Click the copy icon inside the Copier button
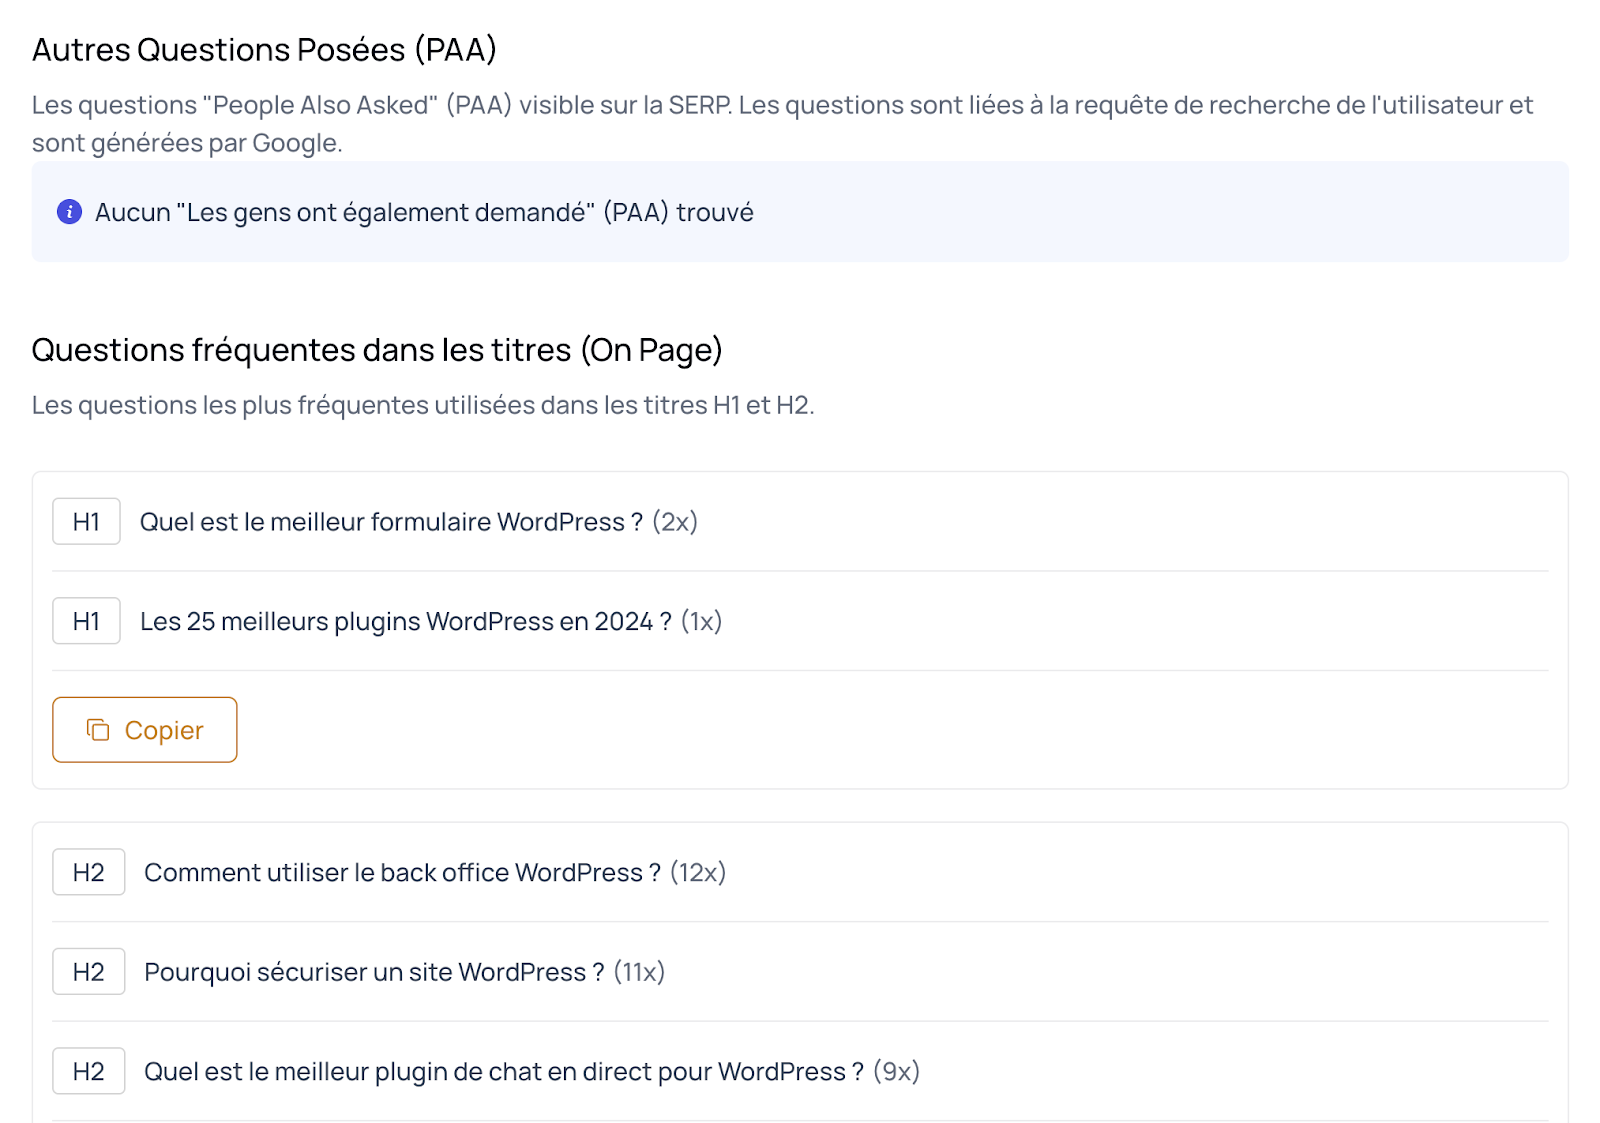This screenshot has height=1123, width=1600. [97, 730]
